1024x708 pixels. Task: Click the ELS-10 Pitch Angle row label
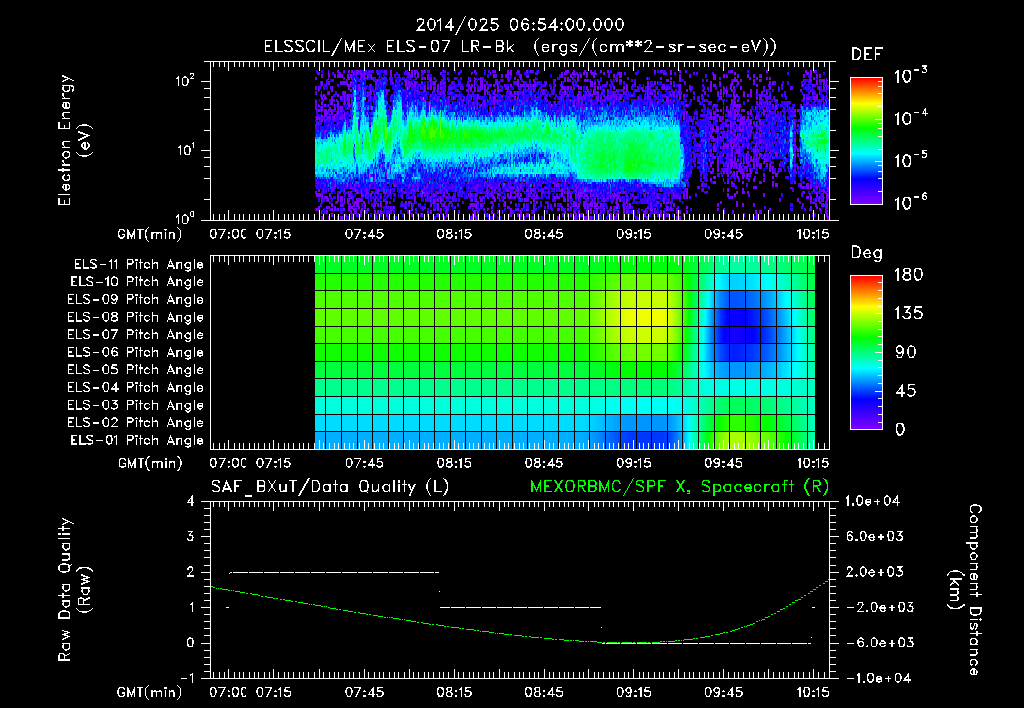tap(136, 282)
